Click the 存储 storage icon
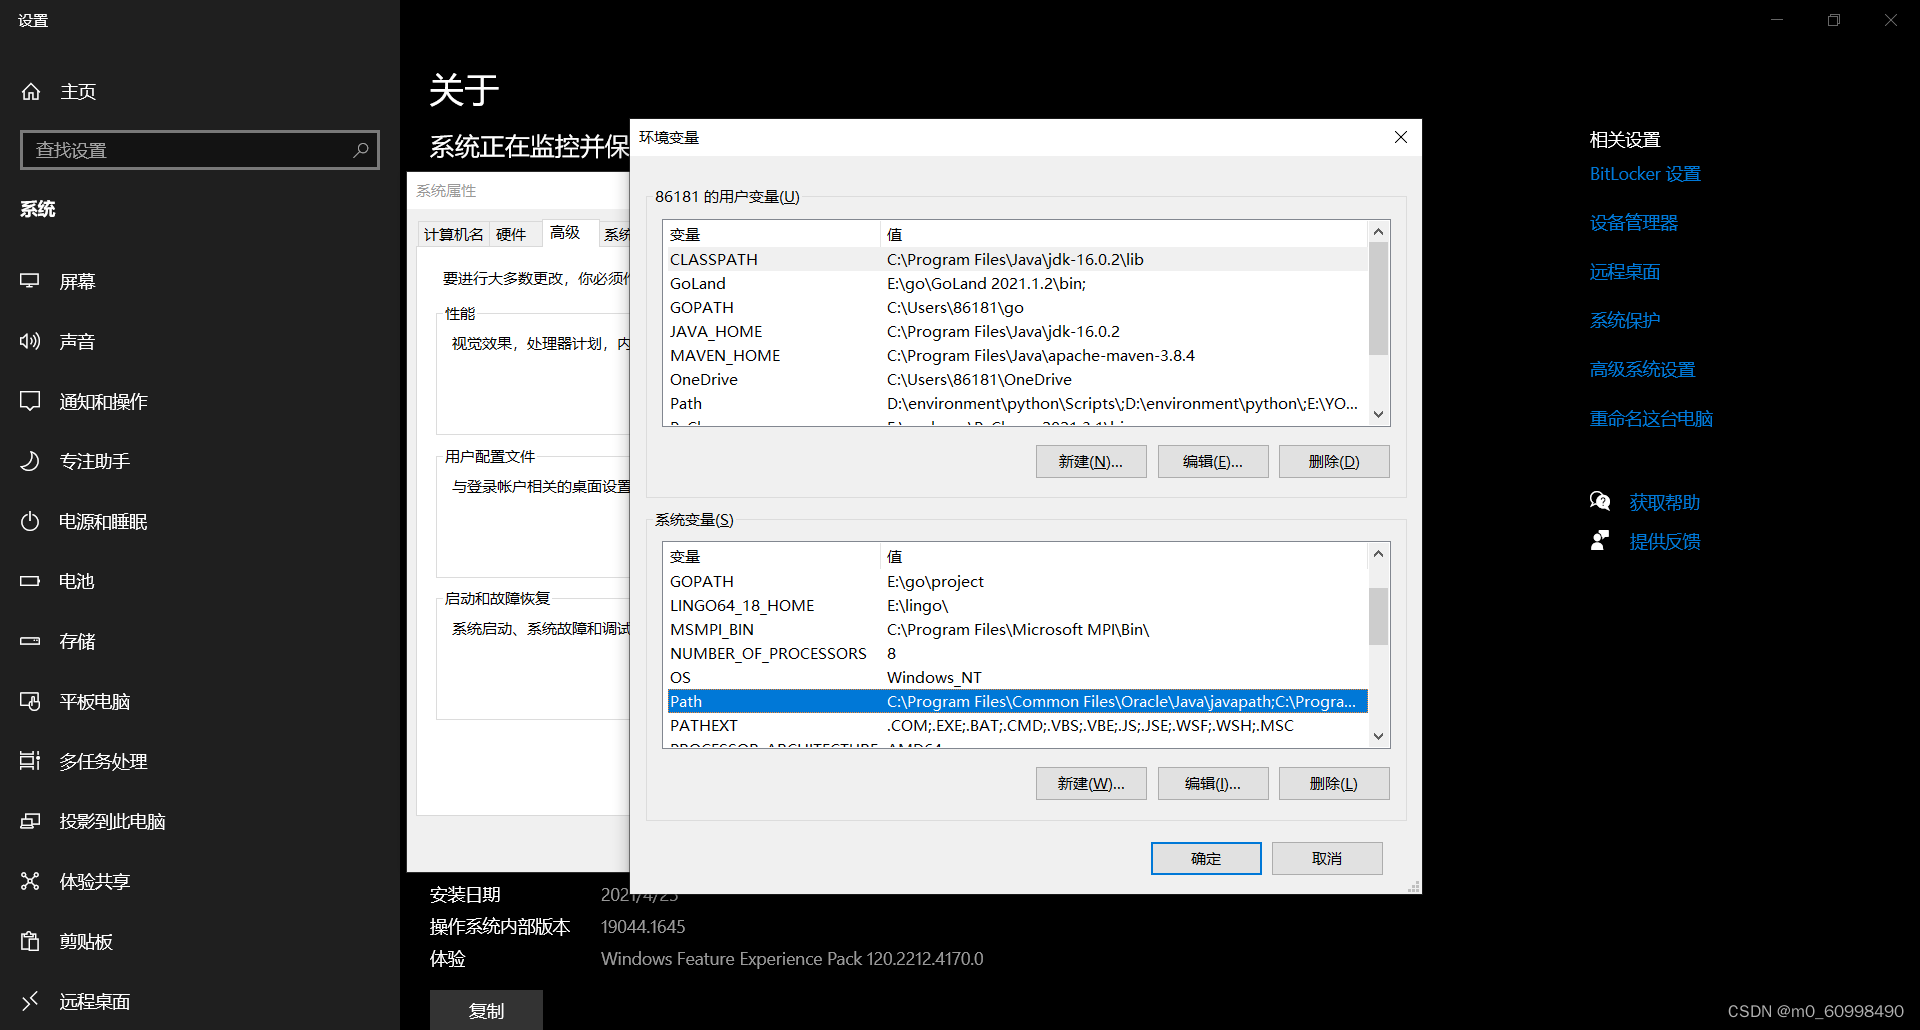This screenshot has width=1920, height=1030. [x=30, y=641]
